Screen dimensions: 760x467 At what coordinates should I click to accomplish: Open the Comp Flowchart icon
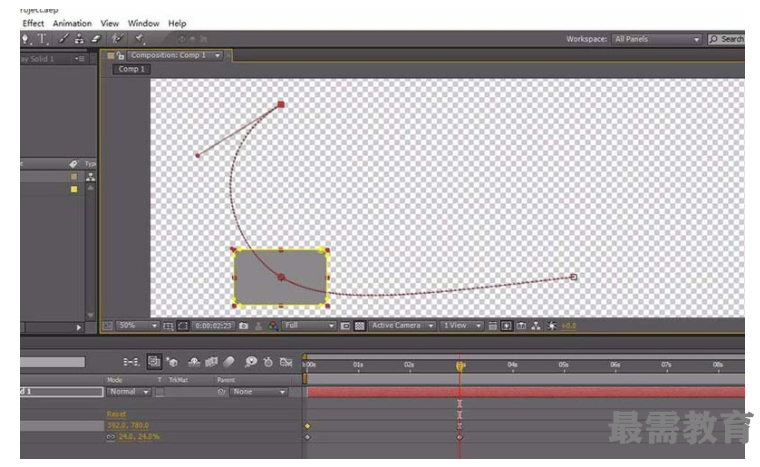[x=536, y=326]
